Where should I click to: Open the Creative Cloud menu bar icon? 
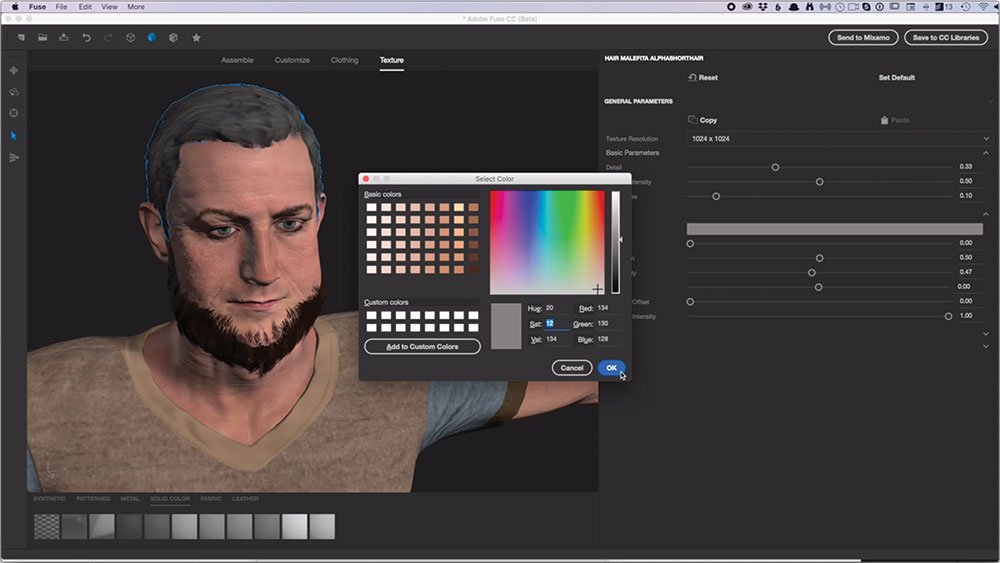point(747,7)
